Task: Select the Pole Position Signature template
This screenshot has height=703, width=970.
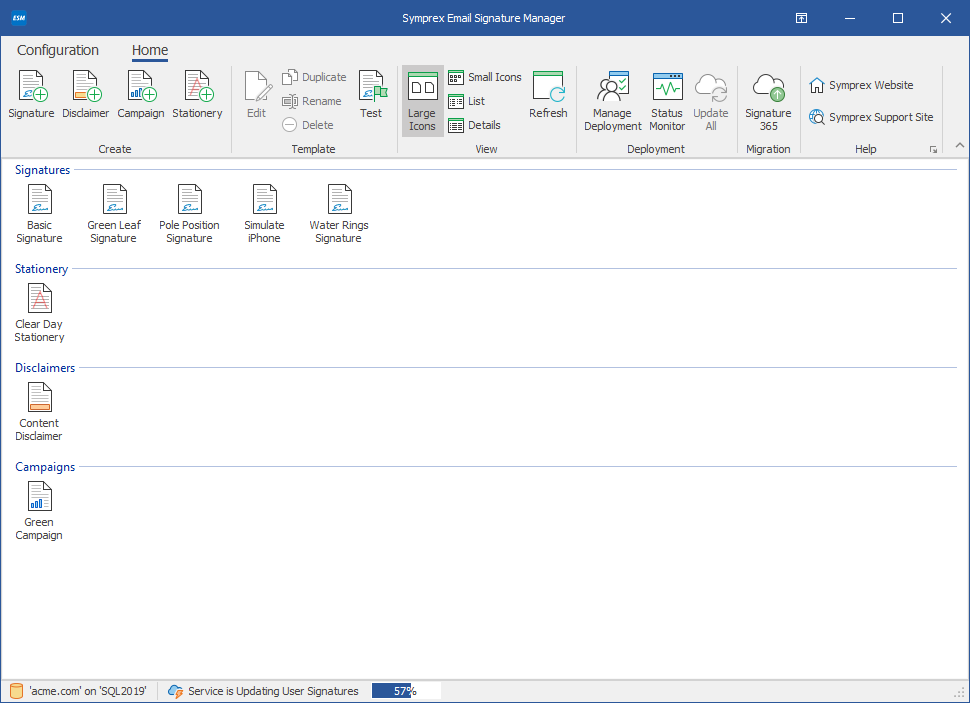Action: [x=189, y=214]
